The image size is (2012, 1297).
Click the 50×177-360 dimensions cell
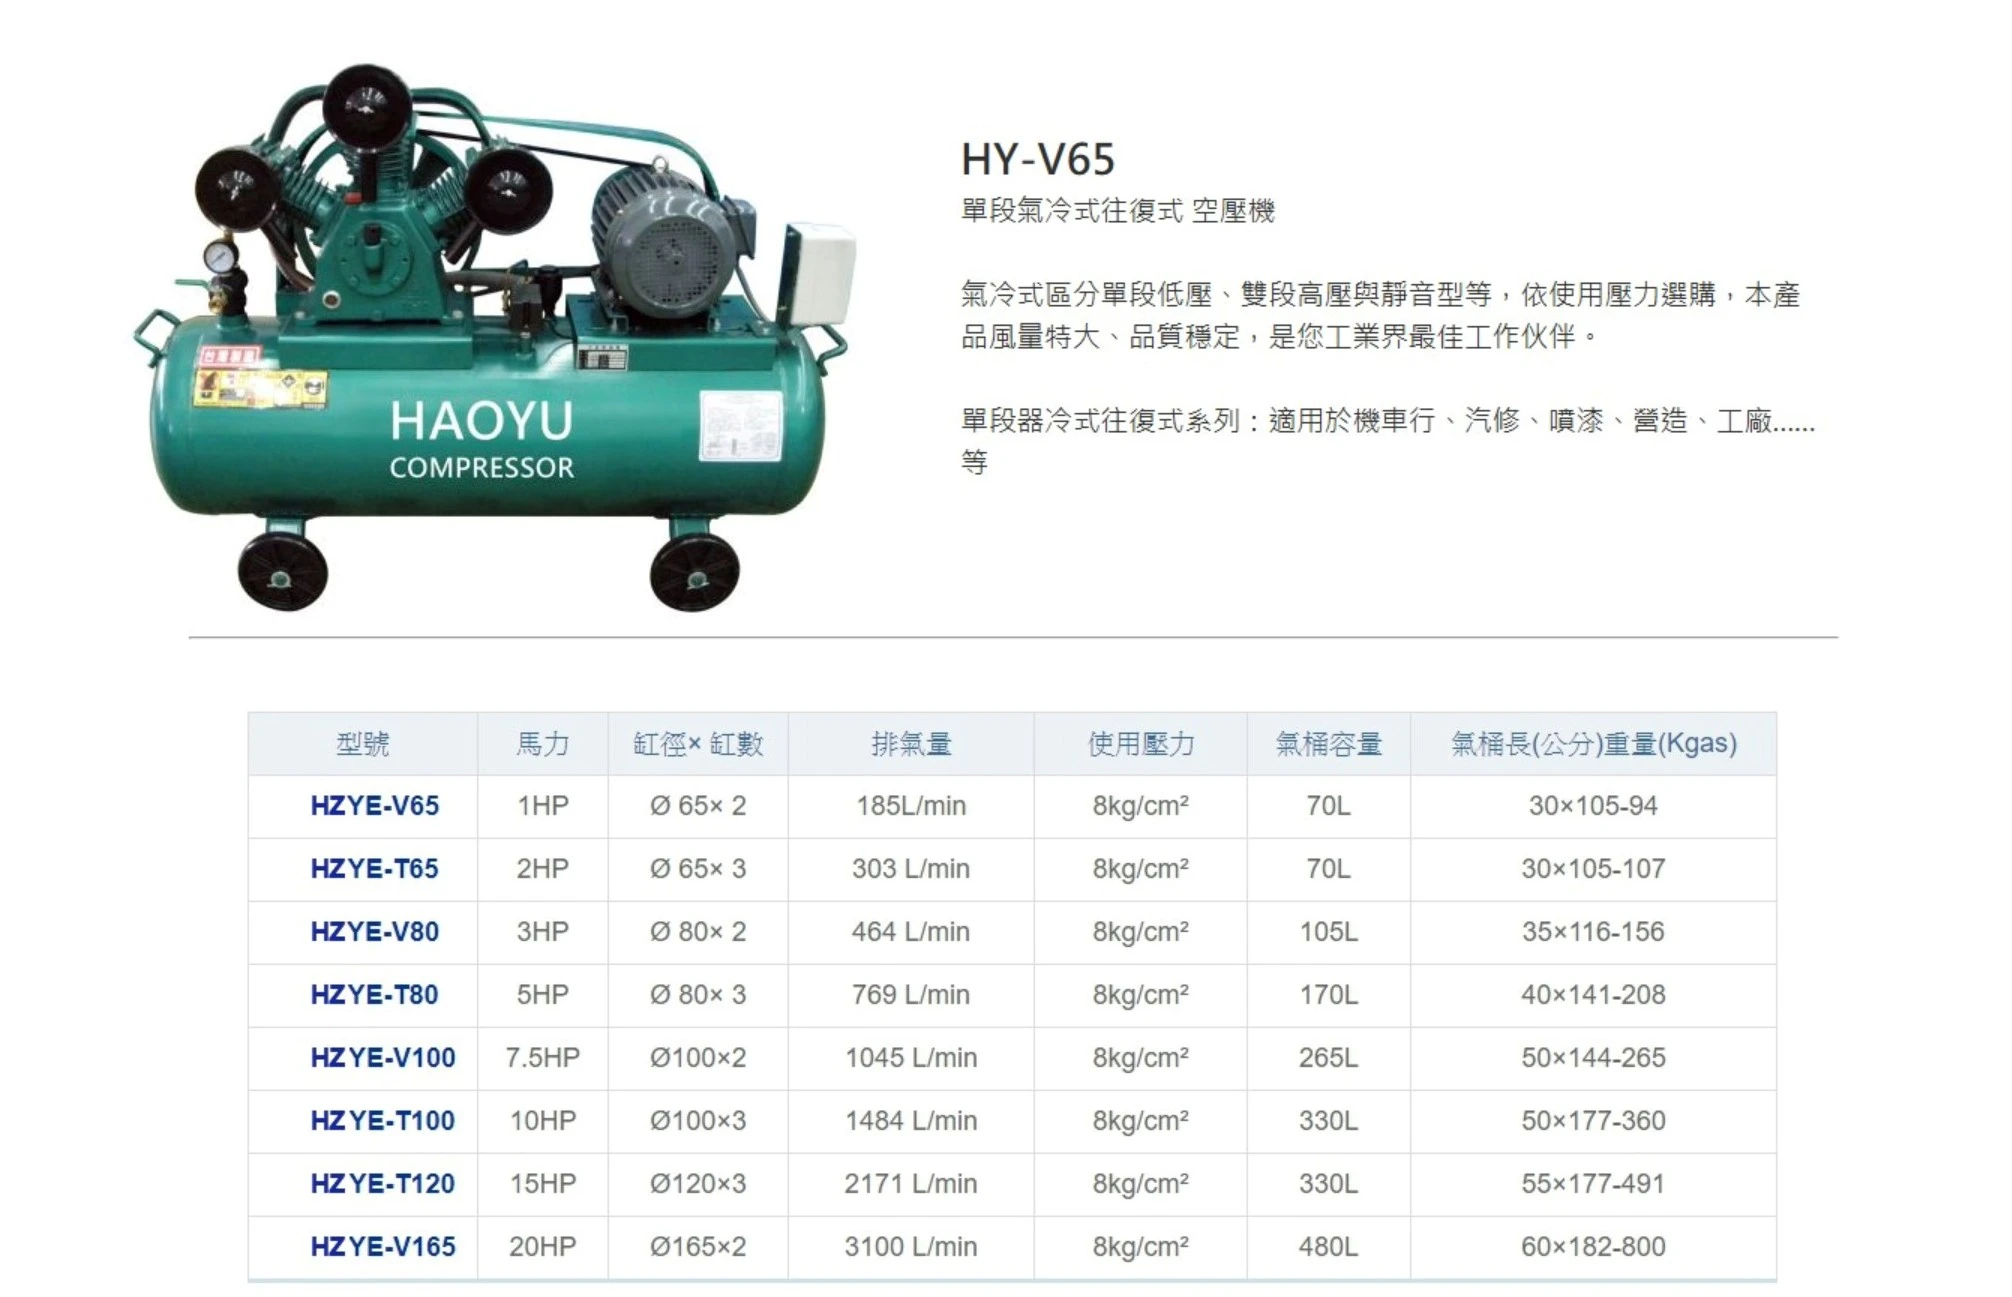coord(1593,1121)
